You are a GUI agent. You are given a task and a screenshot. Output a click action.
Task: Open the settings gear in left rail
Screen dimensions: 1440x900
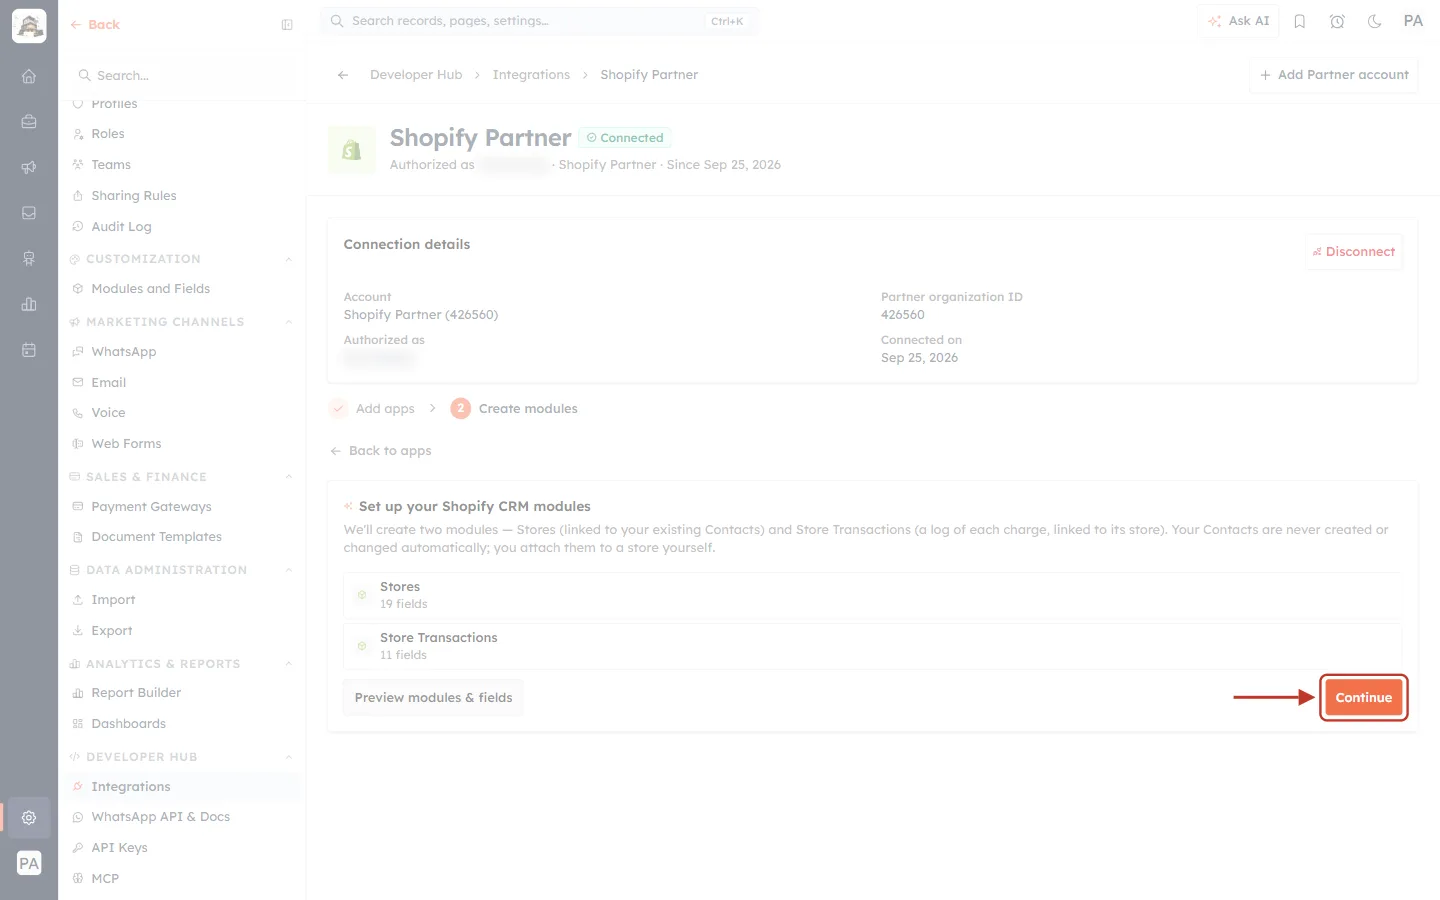tap(29, 817)
